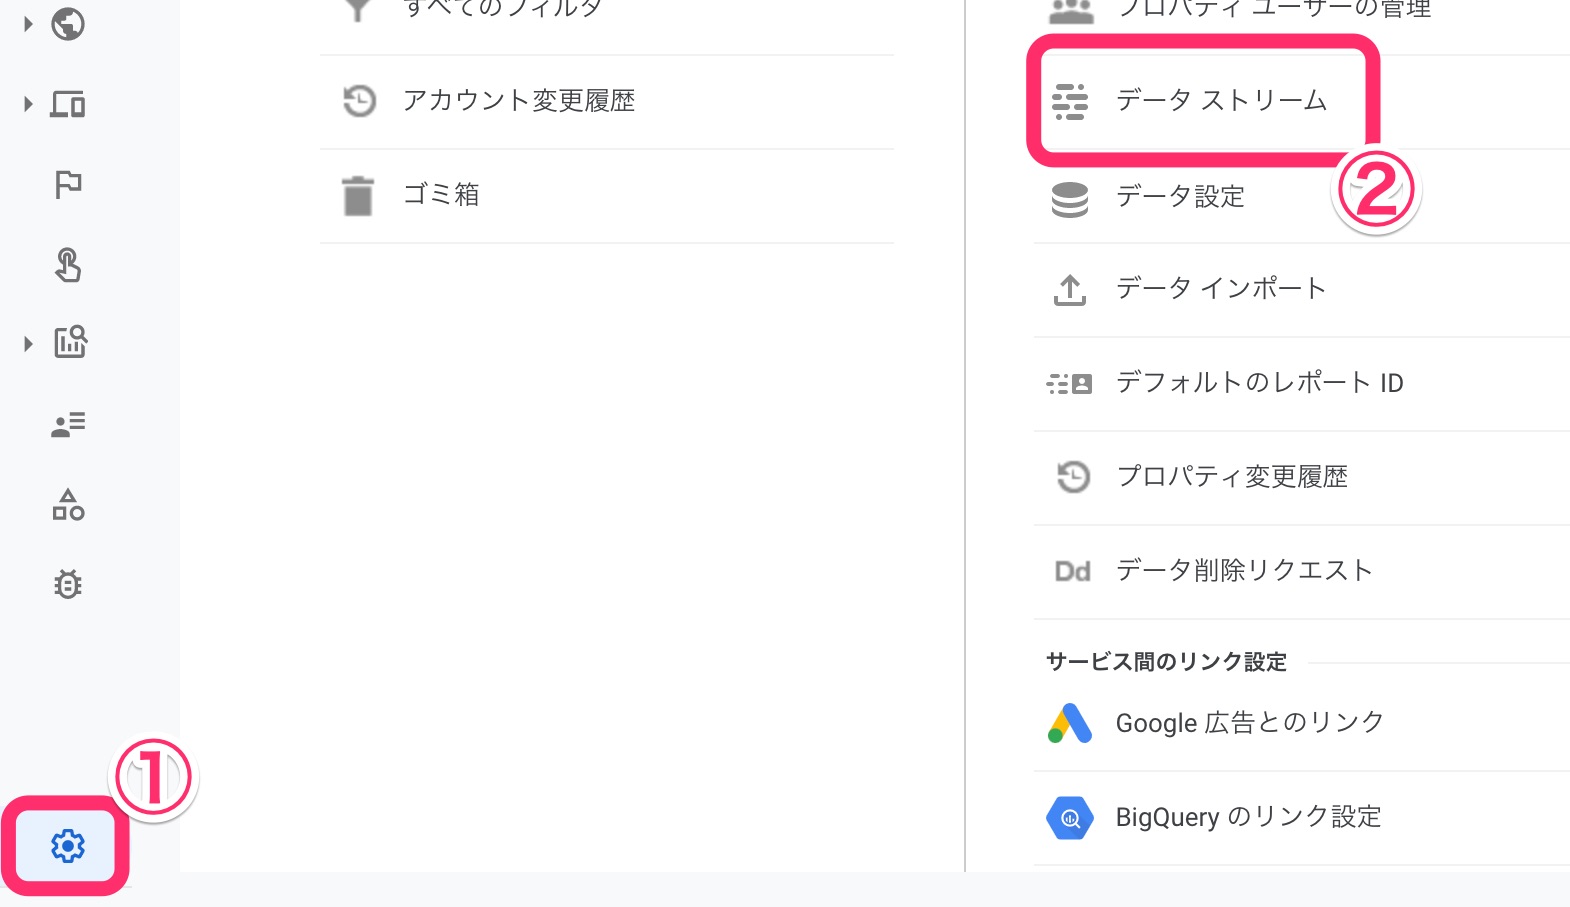Expand the globe section arrow

click(x=28, y=24)
